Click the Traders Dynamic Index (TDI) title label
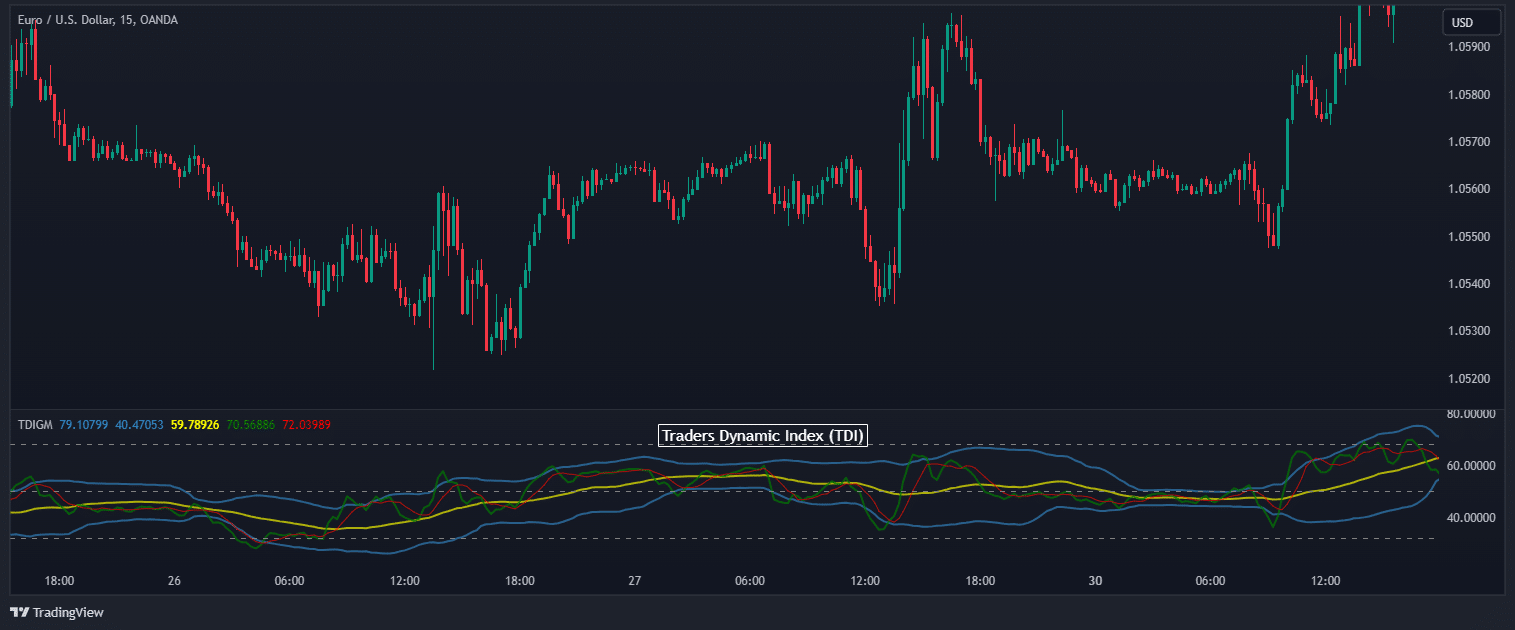The image size is (1515, 630). coord(762,435)
